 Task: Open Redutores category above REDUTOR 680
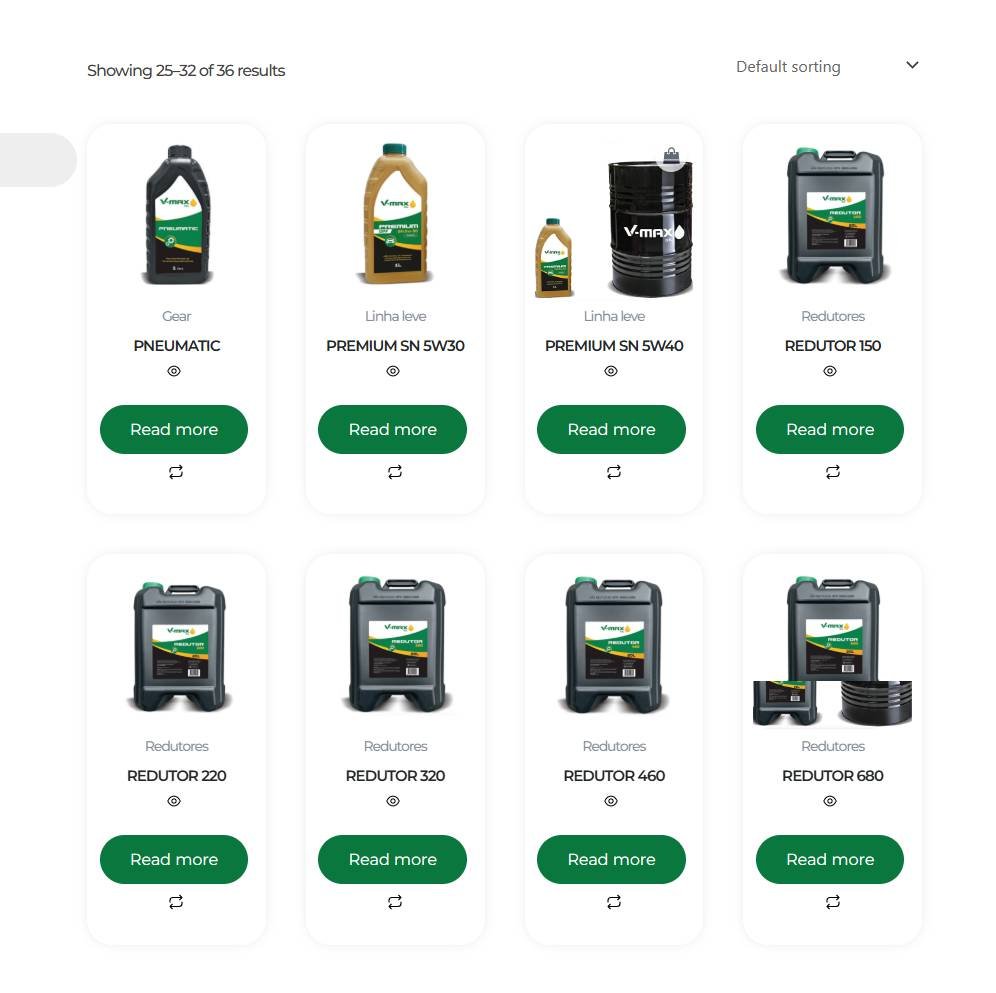click(x=833, y=746)
